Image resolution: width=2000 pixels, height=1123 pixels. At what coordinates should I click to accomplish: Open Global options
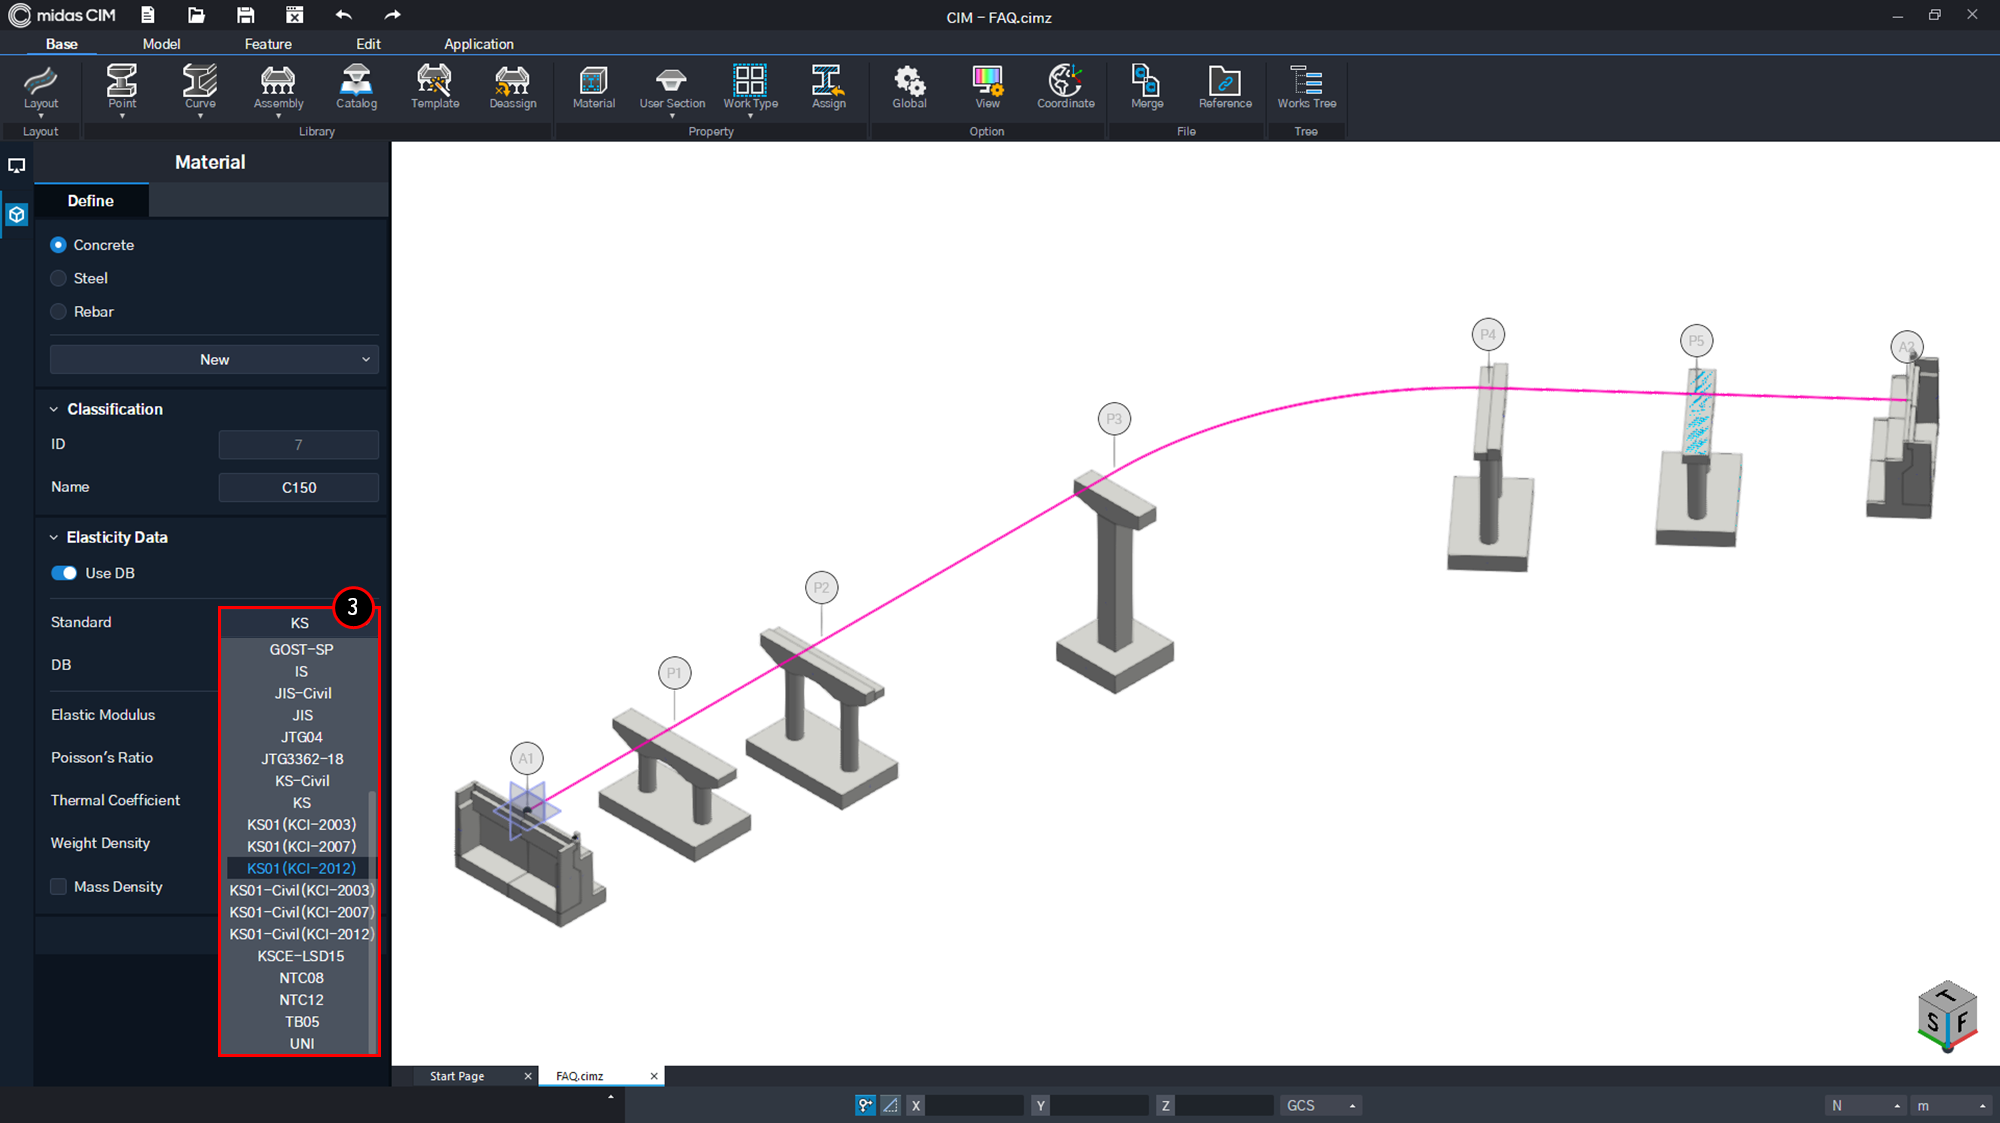click(909, 86)
